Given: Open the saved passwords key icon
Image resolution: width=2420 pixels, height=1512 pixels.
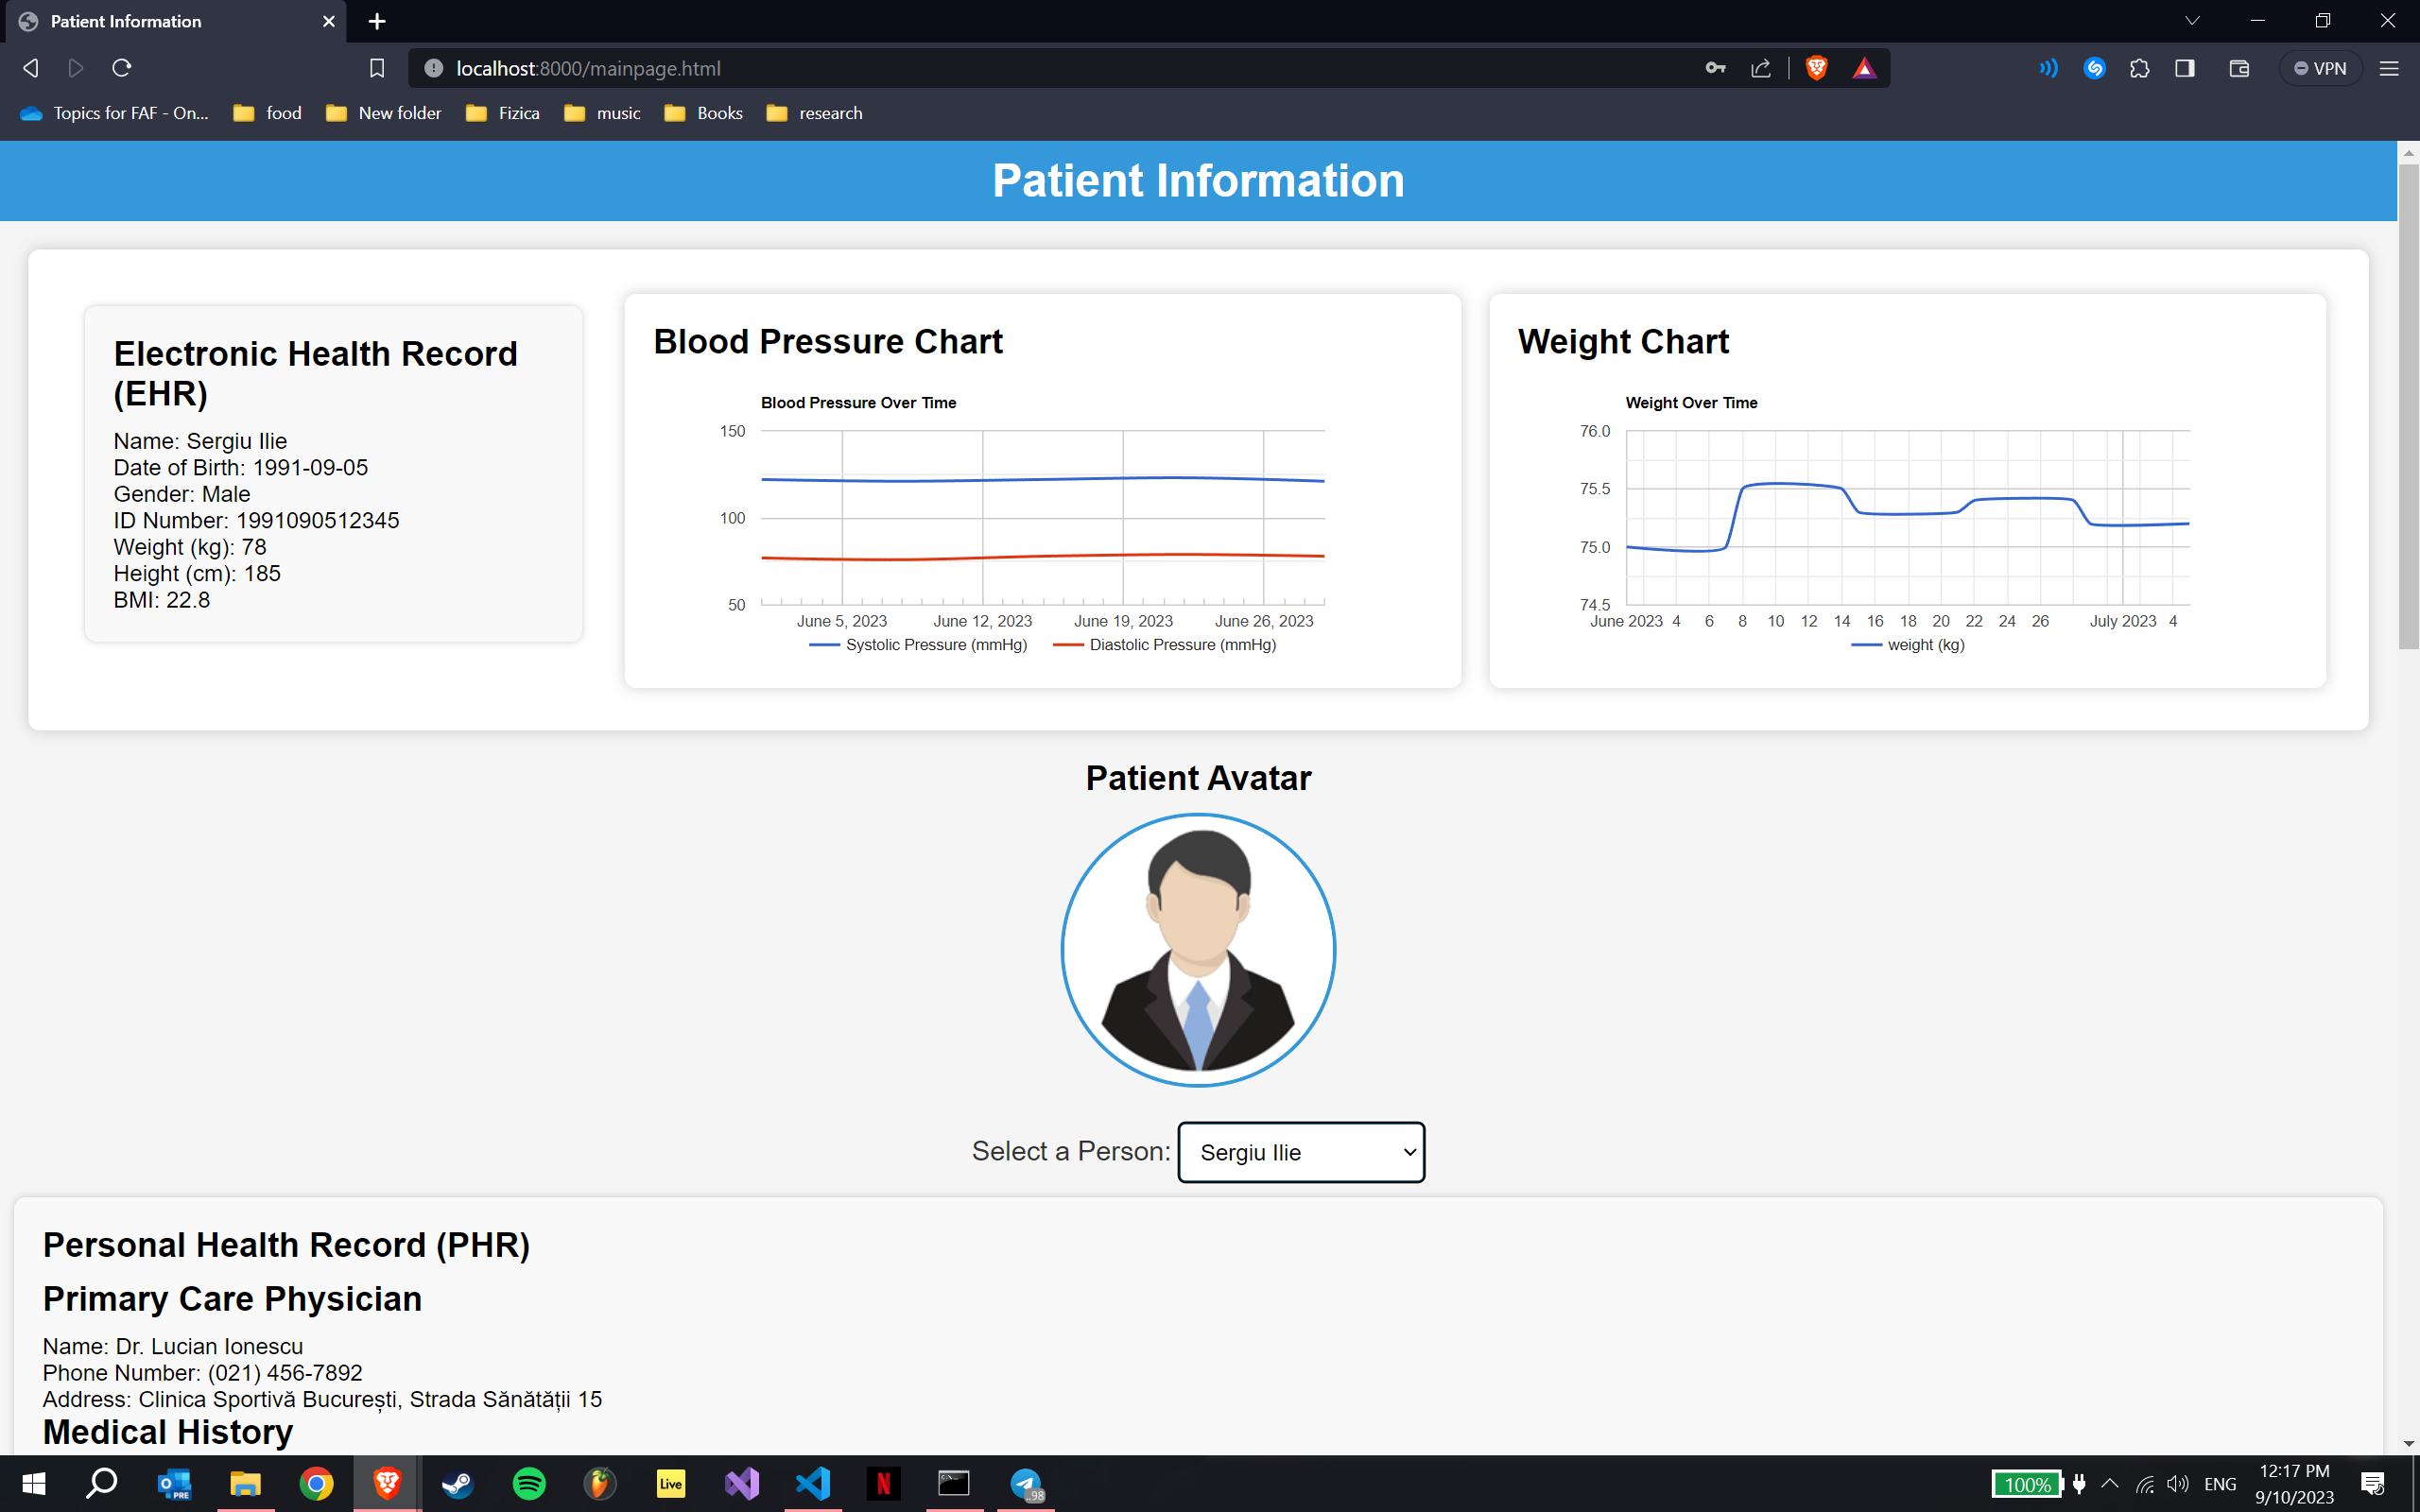Looking at the screenshot, I should [x=1715, y=68].
